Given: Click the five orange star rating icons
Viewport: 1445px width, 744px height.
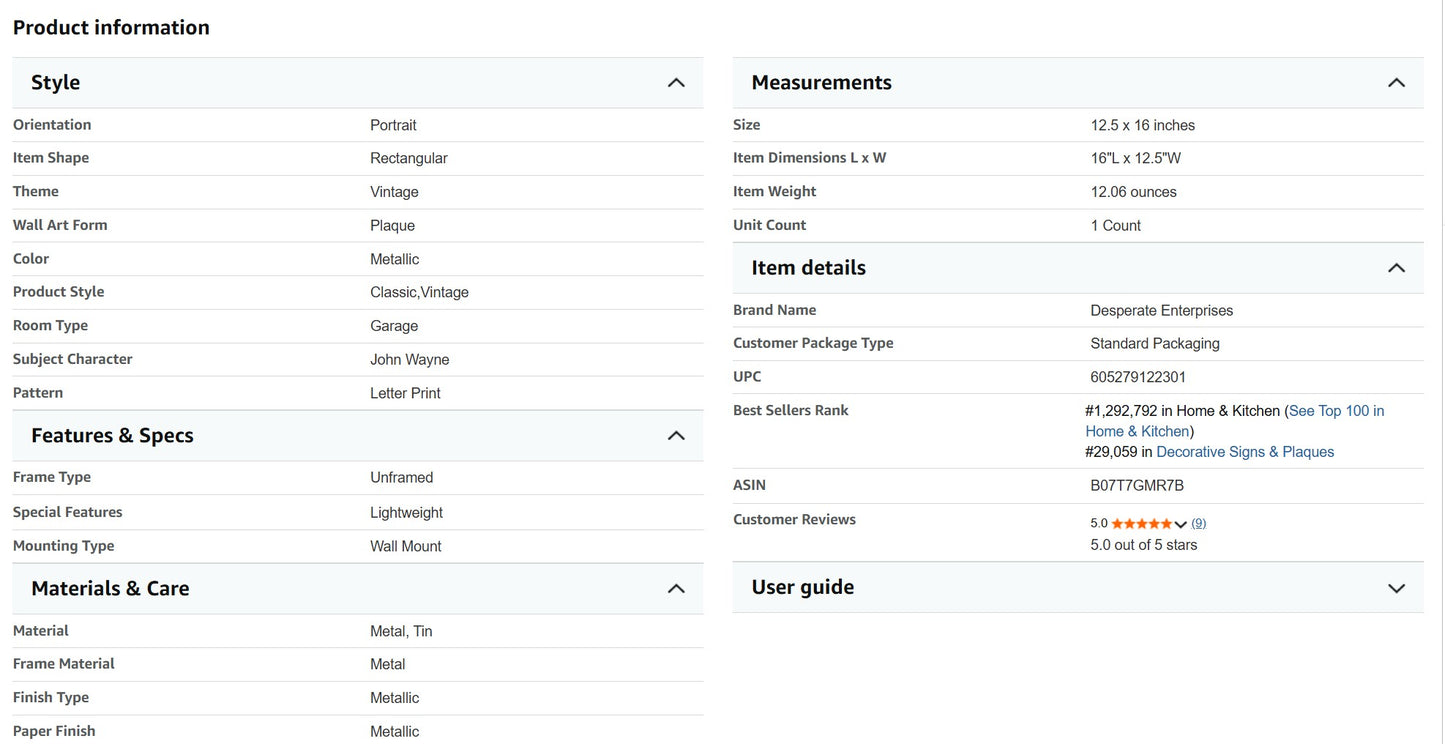Looking at the screenshot, I should click(1142, 523).
